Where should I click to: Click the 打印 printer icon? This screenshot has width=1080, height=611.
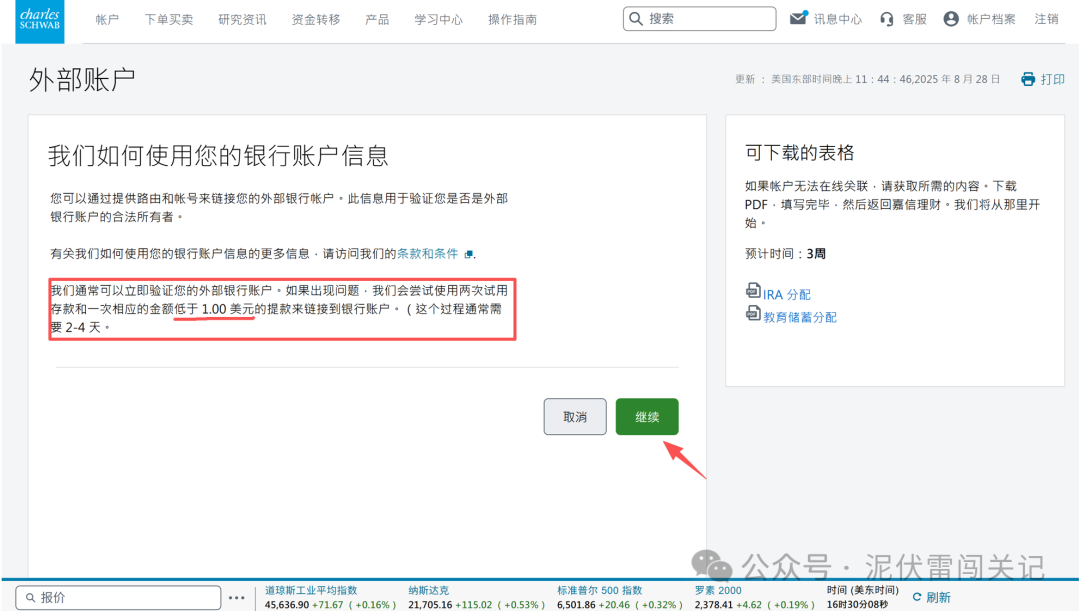(1027, 78)
